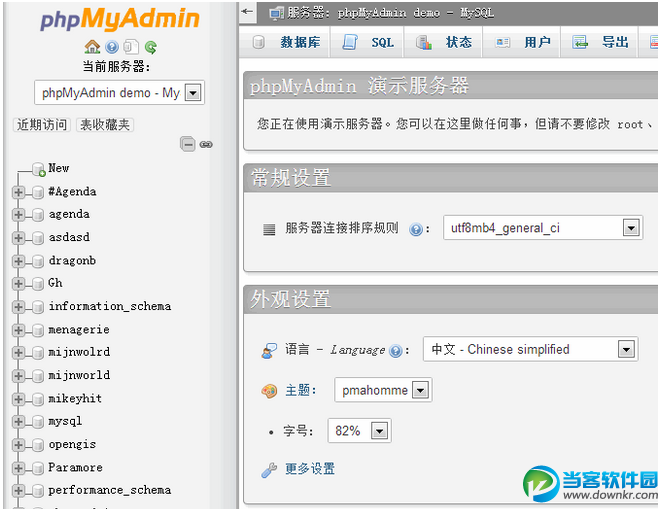Open the 用户 tab
The height and width of the screenshot is (509, 659).
tap(522, 42)
